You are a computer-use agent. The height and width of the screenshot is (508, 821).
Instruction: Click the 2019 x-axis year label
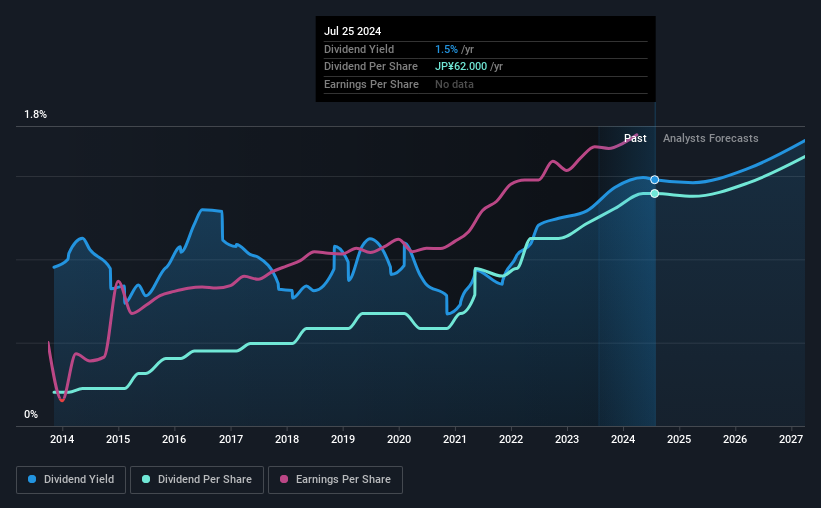coord(343,439)
